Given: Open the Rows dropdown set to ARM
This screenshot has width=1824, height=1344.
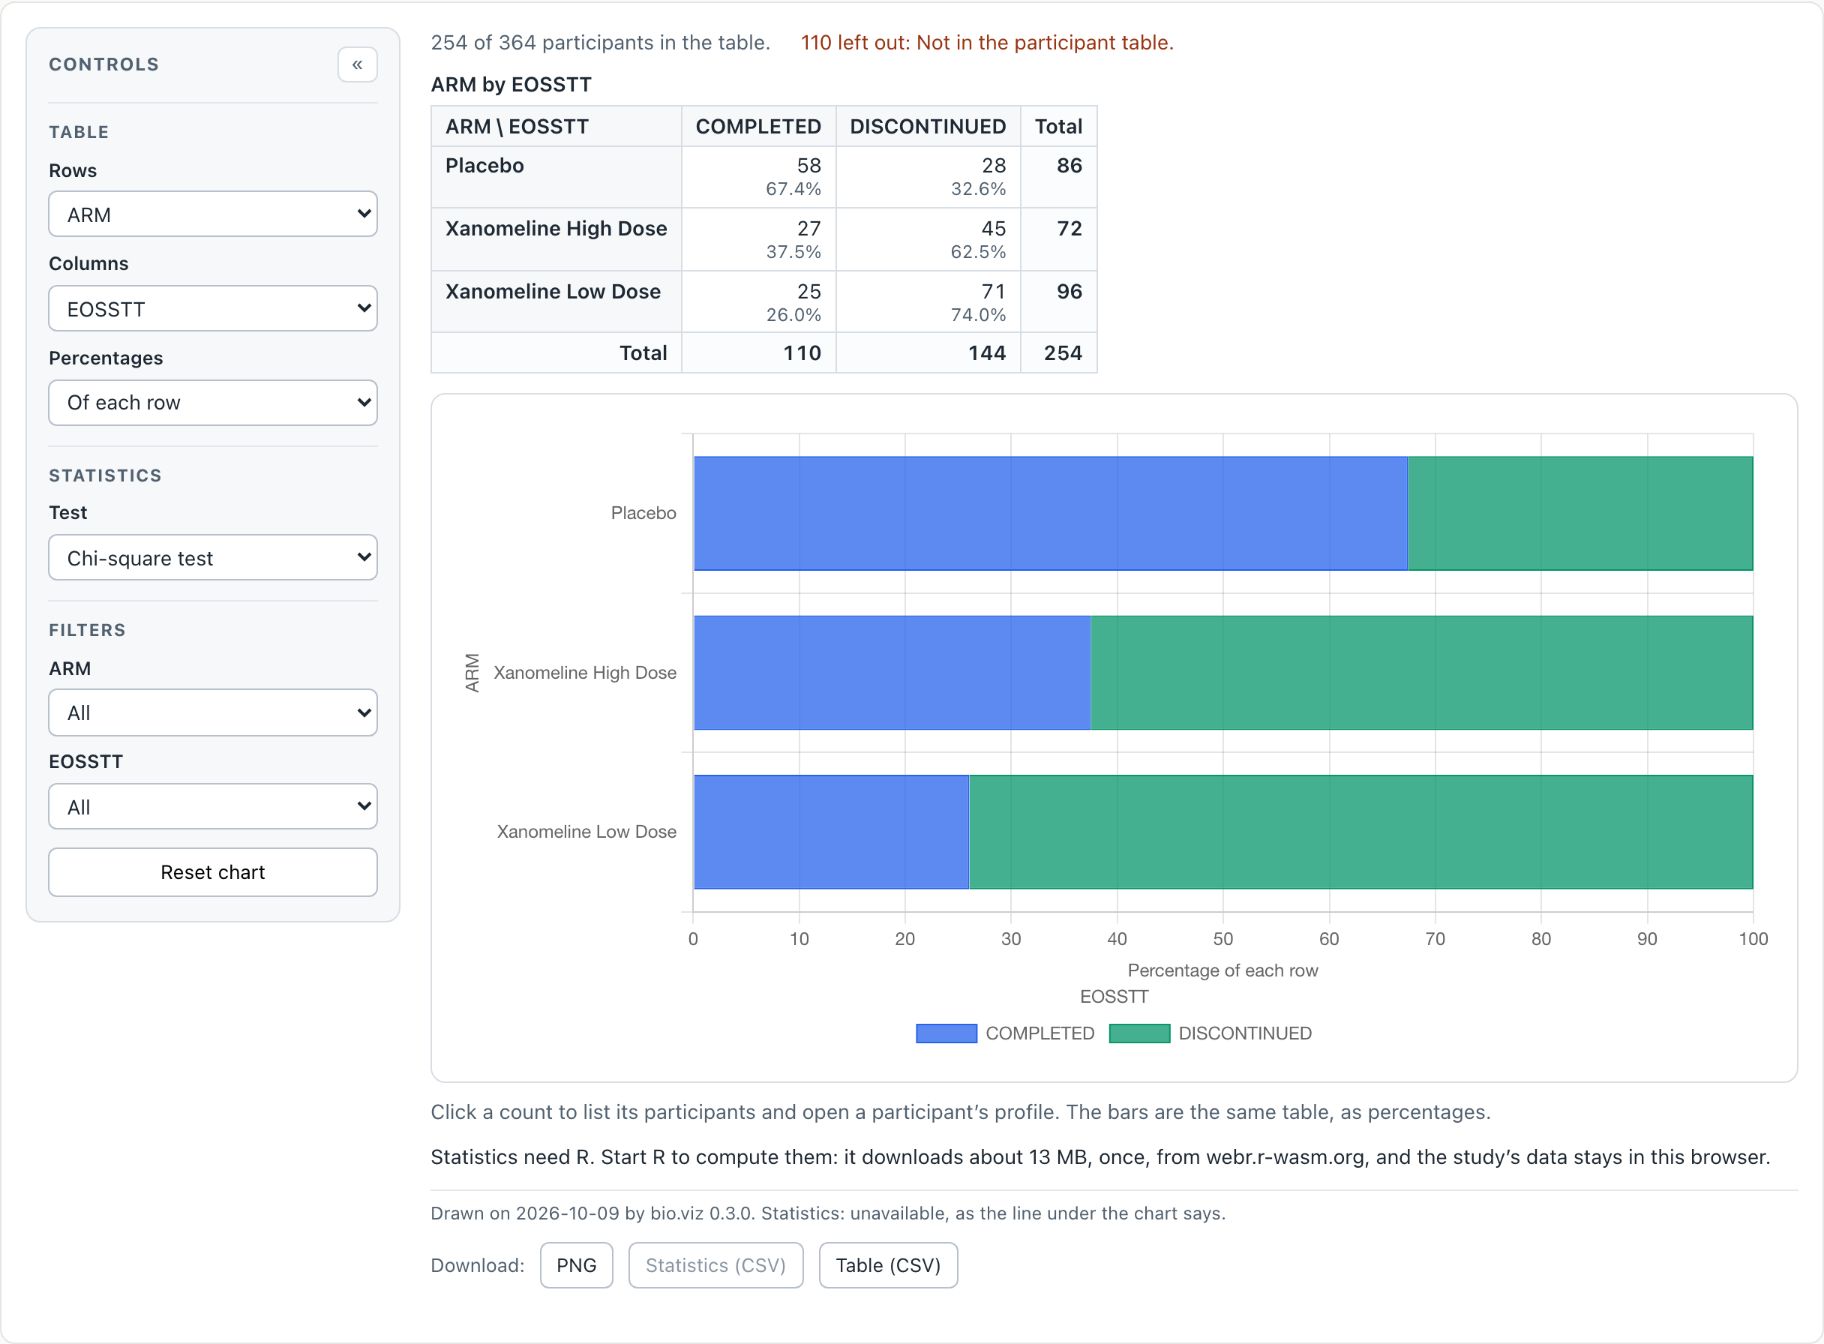Looking at the screenshot, I should 213,214.
